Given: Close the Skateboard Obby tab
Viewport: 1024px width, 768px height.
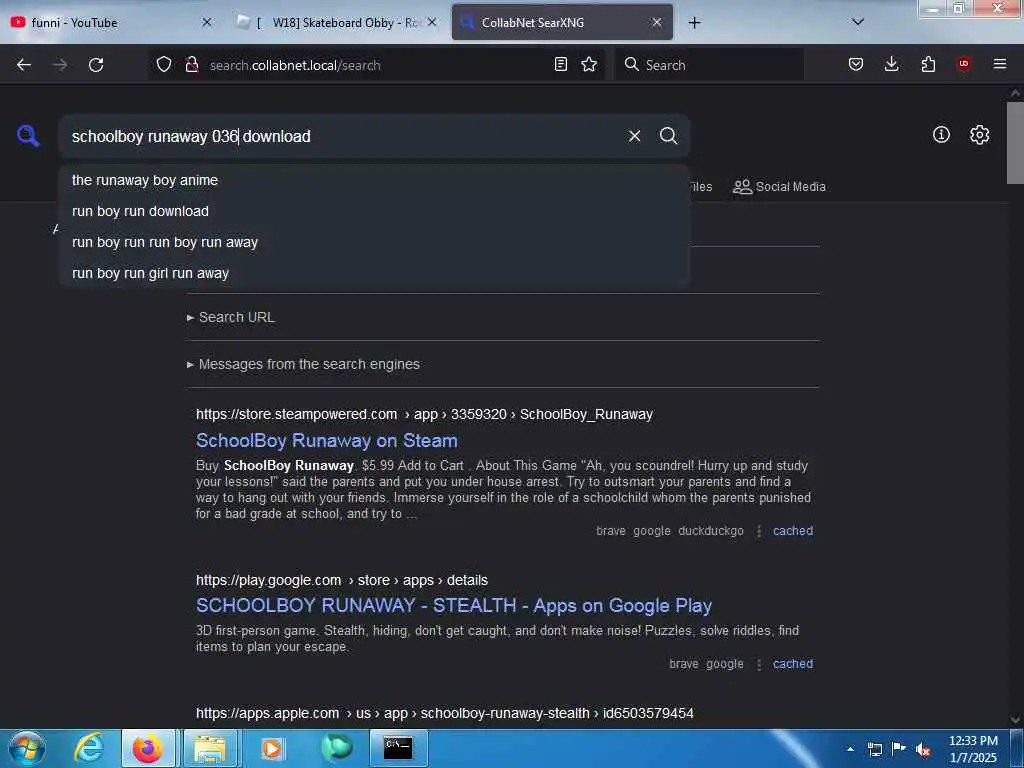Looking at the screenshot, I should pos(432,22).
